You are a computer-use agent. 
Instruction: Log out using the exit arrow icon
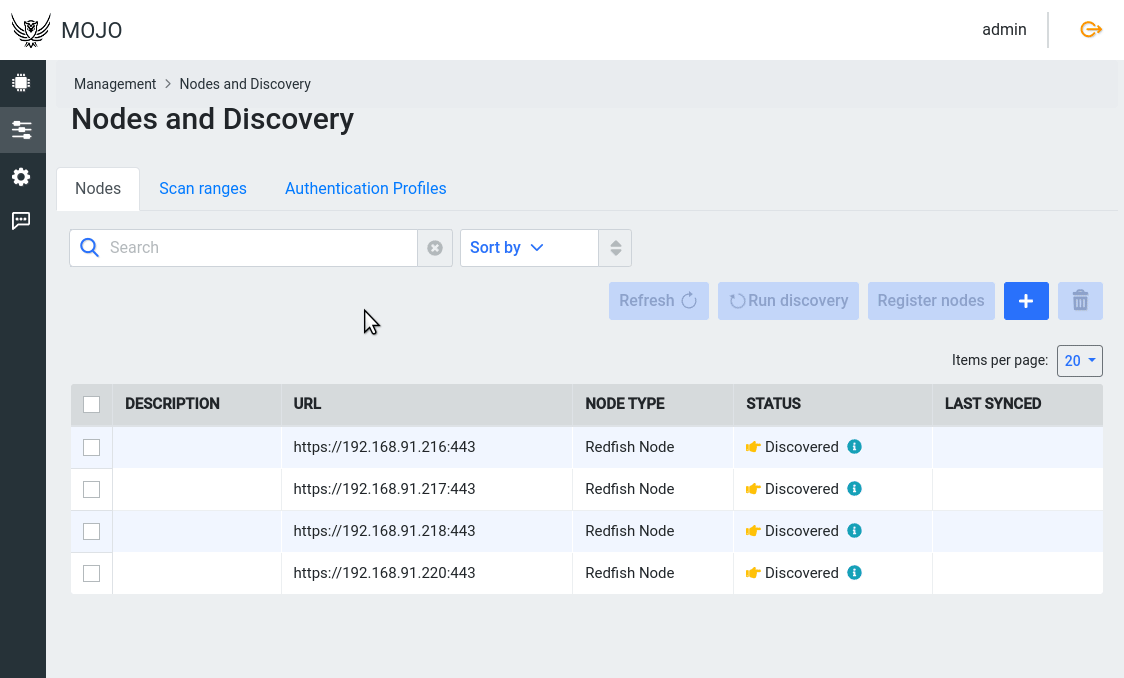pos(1090,30)
